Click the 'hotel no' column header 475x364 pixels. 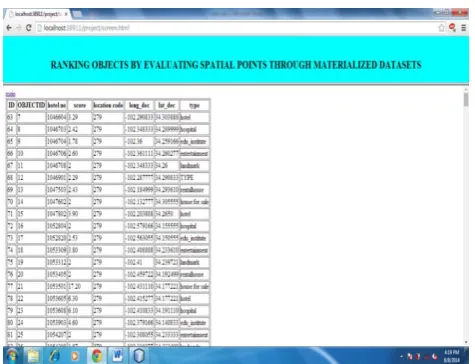point(57,105)
